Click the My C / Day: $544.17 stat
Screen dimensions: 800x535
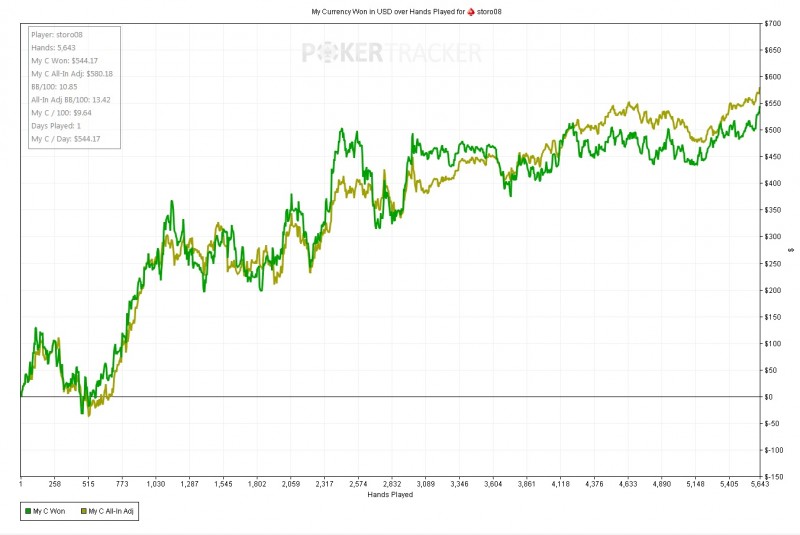(66, 139)
